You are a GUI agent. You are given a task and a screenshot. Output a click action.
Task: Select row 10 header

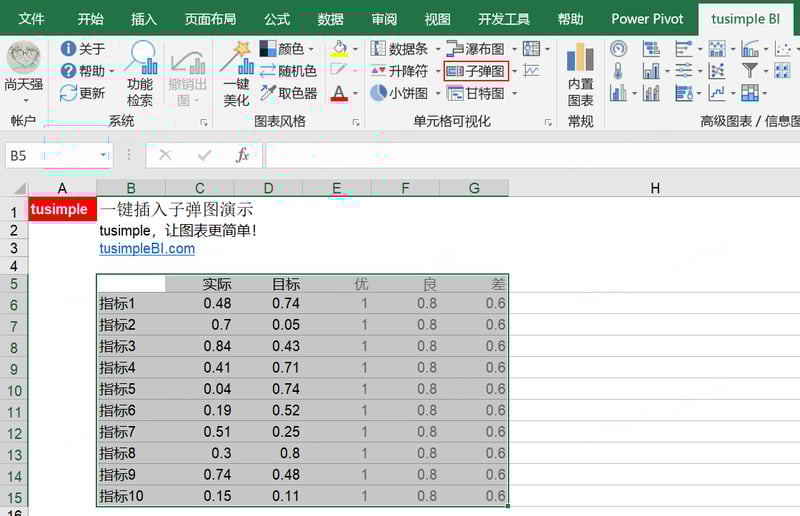tap(14, 391)
